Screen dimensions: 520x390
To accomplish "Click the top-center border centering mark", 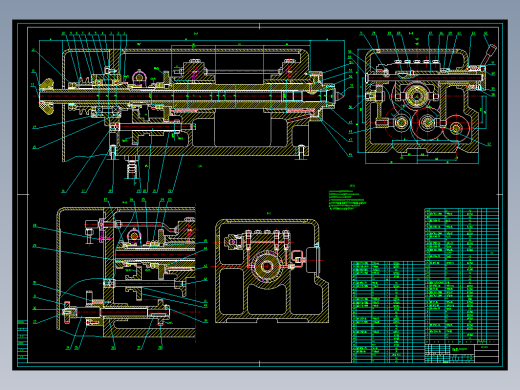I will point(260,26).
